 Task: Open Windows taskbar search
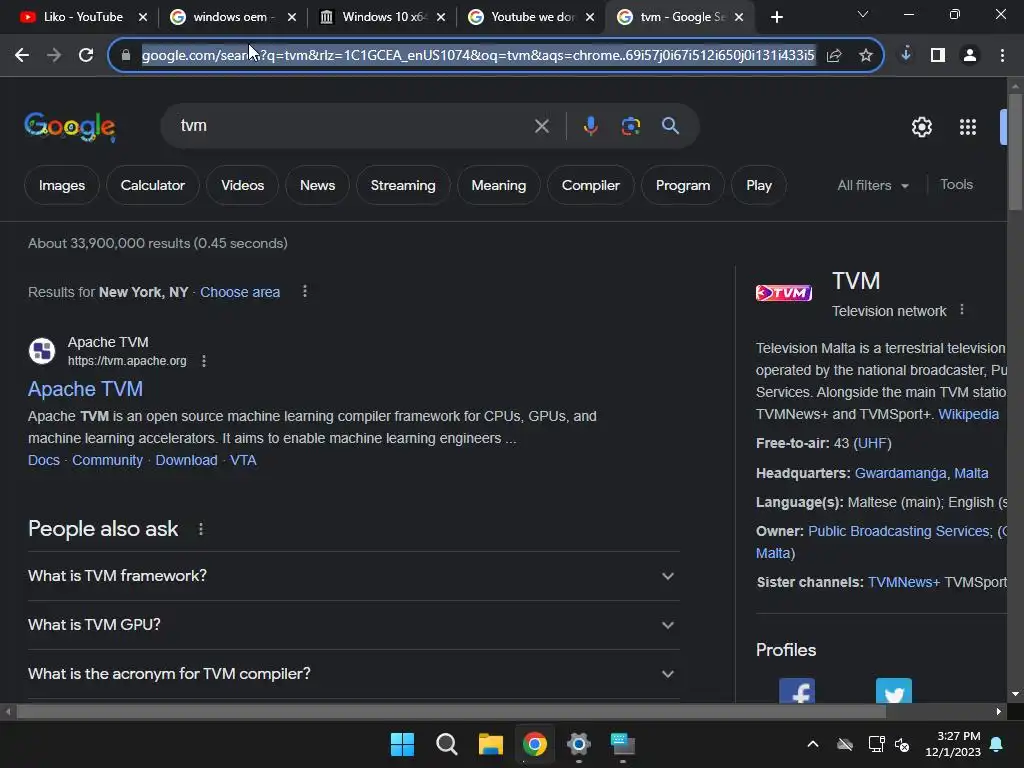[447, 744]
